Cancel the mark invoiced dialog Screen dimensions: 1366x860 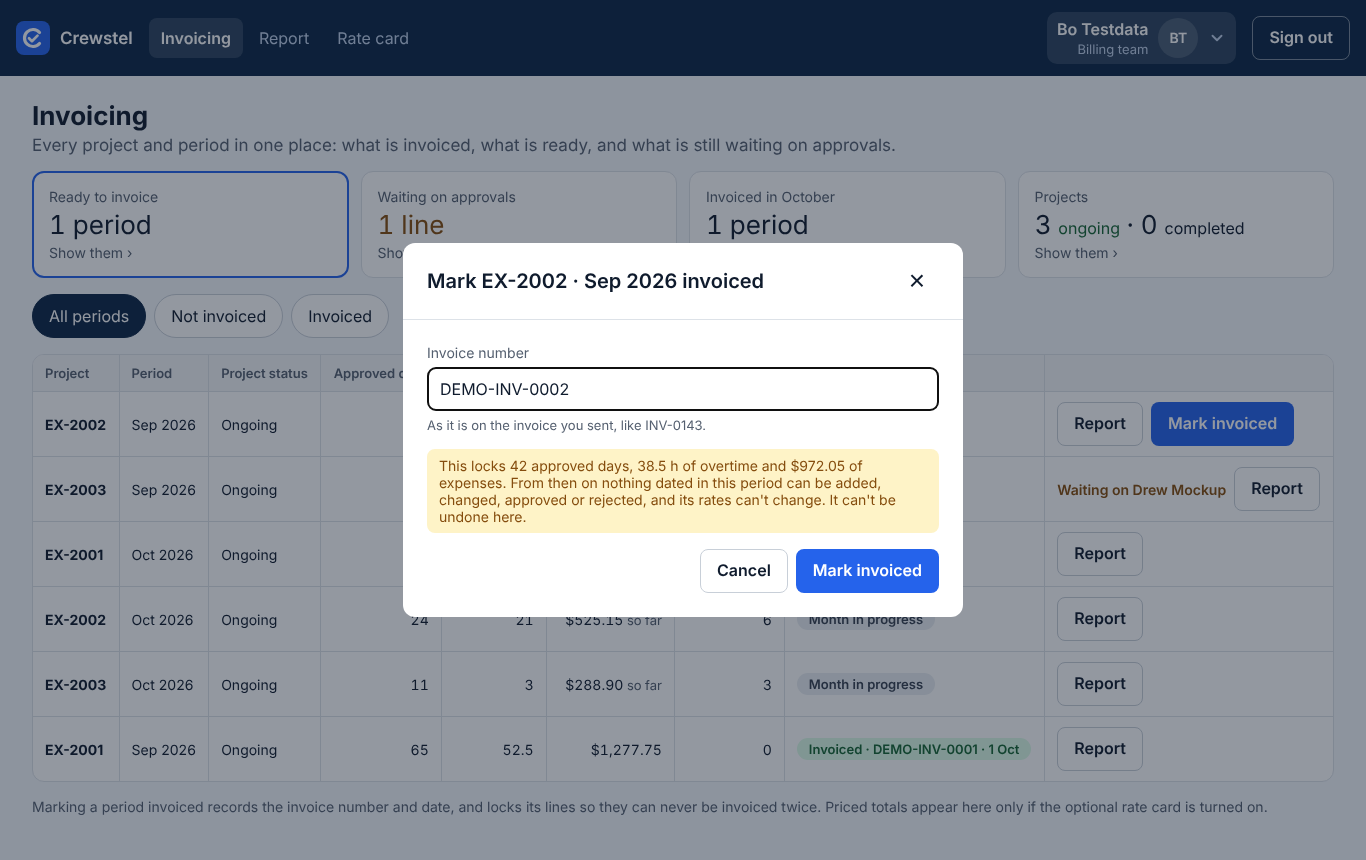[x=744, y=571]
